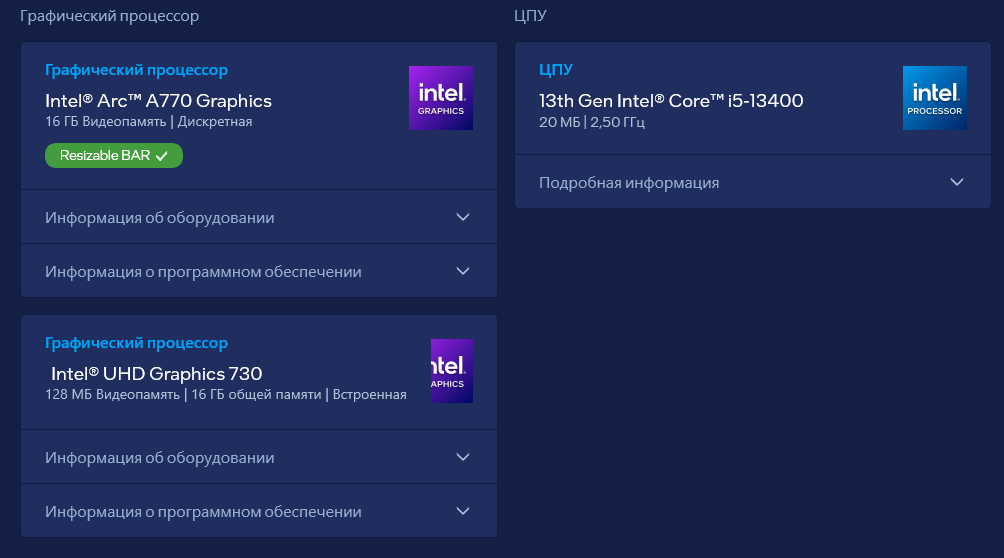The width and height of the screenshot is (1004, 558).
Task: Click the checkmark inside the Resizable BAR badge
Action: click(x=162, y=156)
